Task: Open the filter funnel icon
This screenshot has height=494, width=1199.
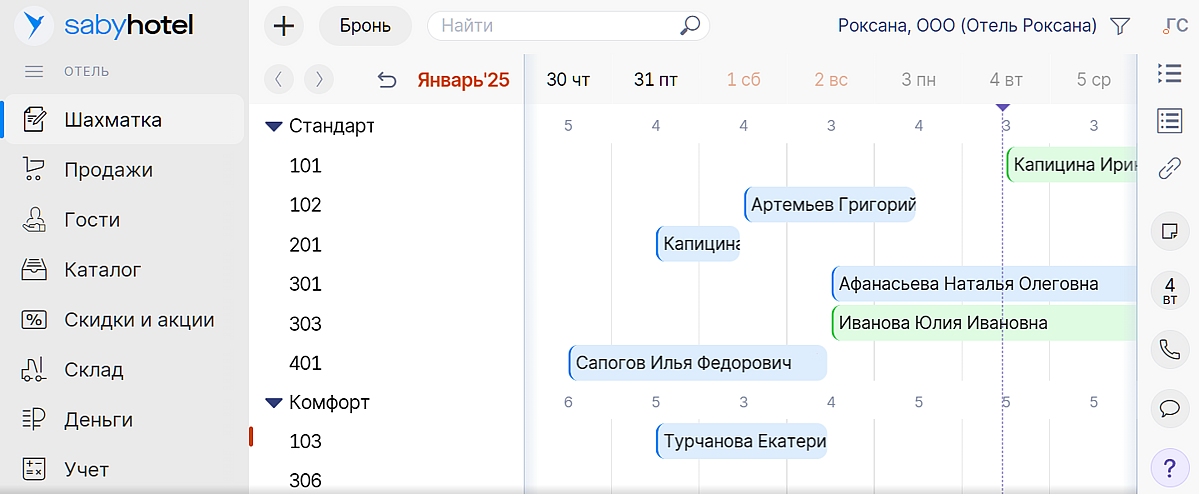Action: point(1120,26)
